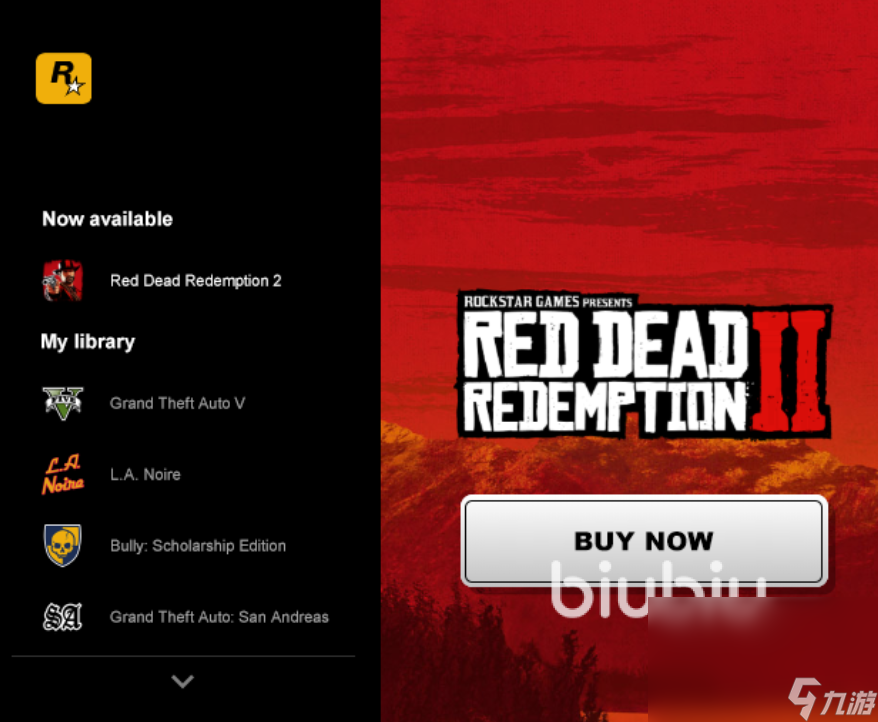
Task: Select the Red Dead Redemption 2 thumbnail icon
Action: (63, 281)
